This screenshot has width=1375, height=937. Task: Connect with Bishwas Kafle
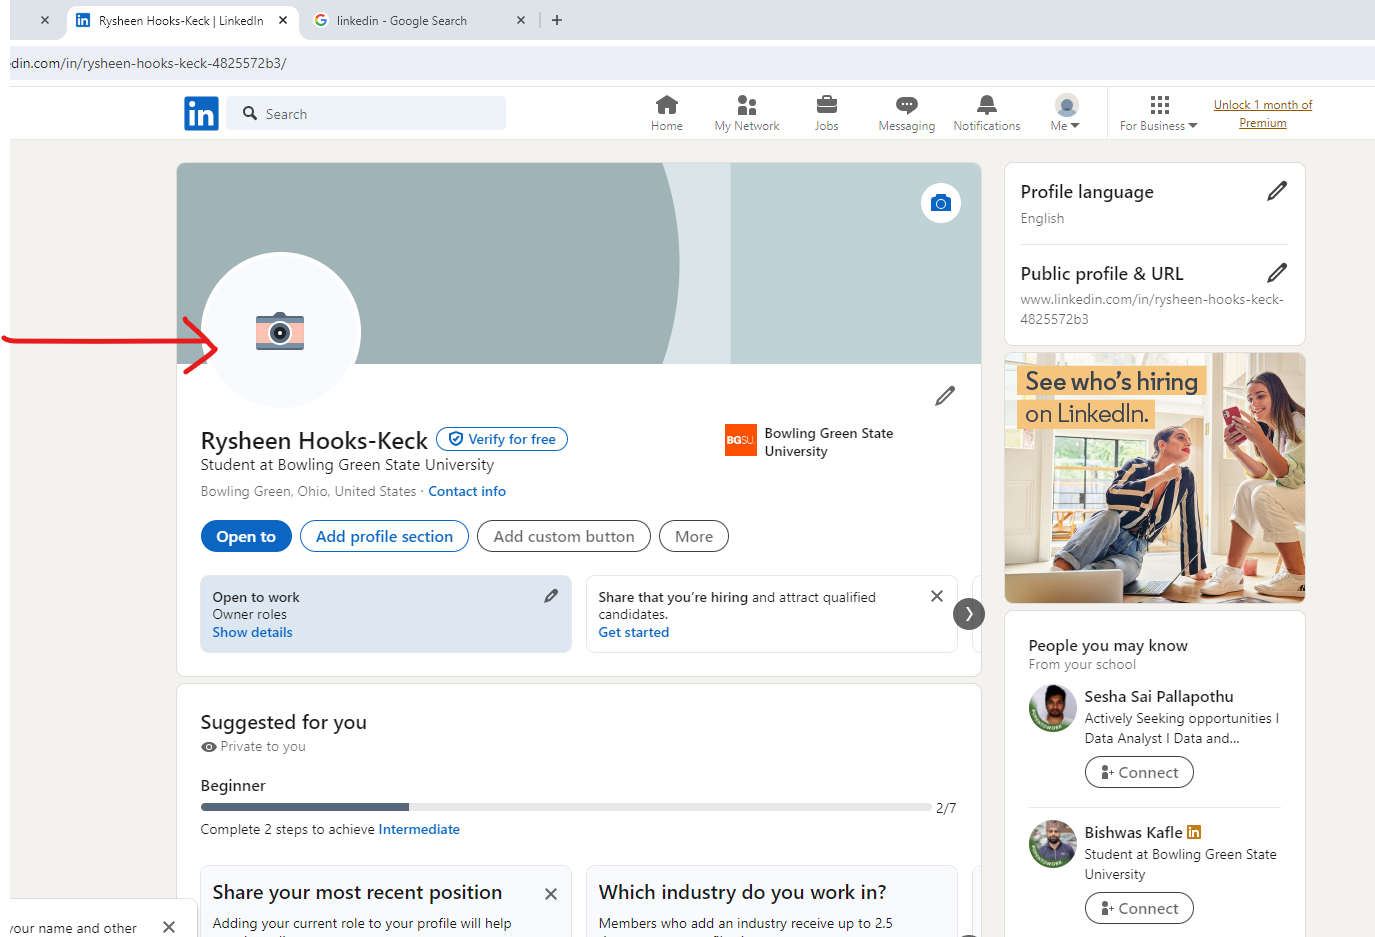pyautogui.click(x=1139, y=908)
